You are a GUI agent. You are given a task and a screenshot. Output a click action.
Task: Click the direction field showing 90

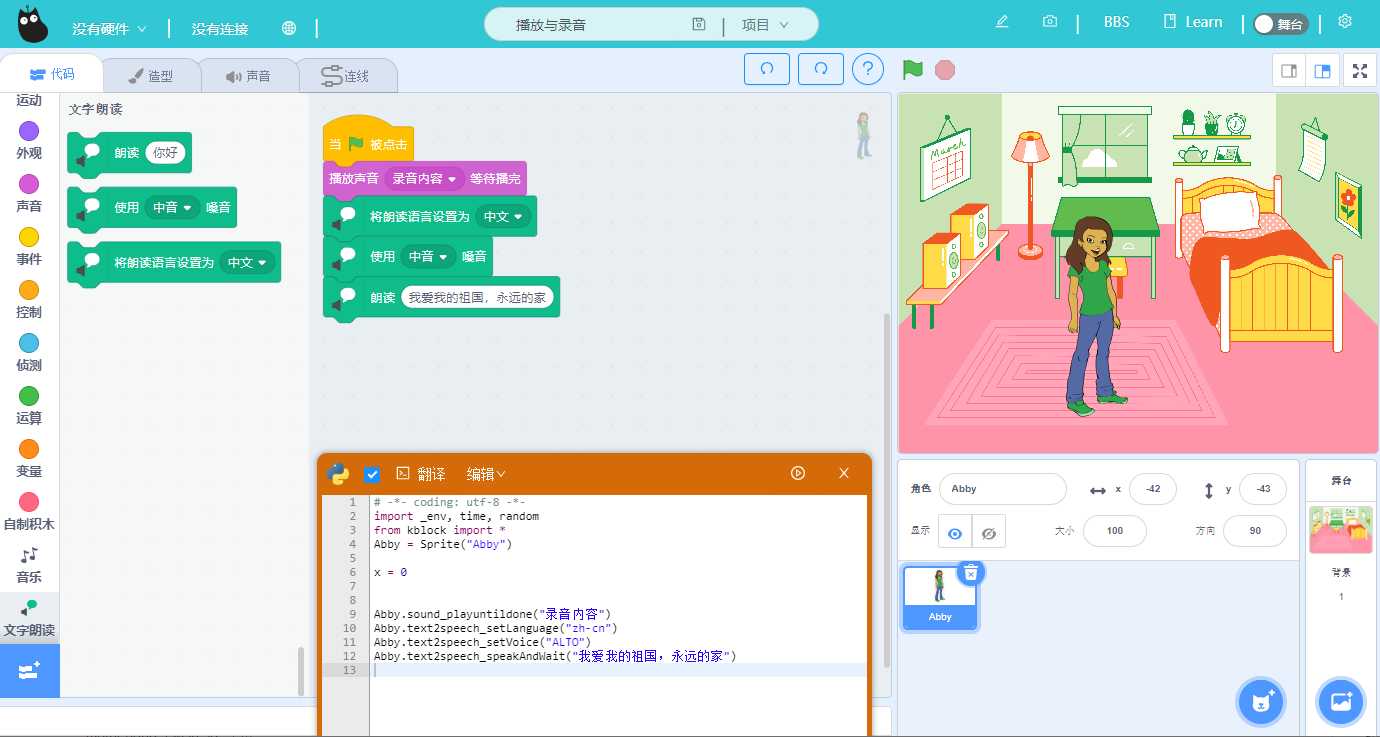[1255, 531]
